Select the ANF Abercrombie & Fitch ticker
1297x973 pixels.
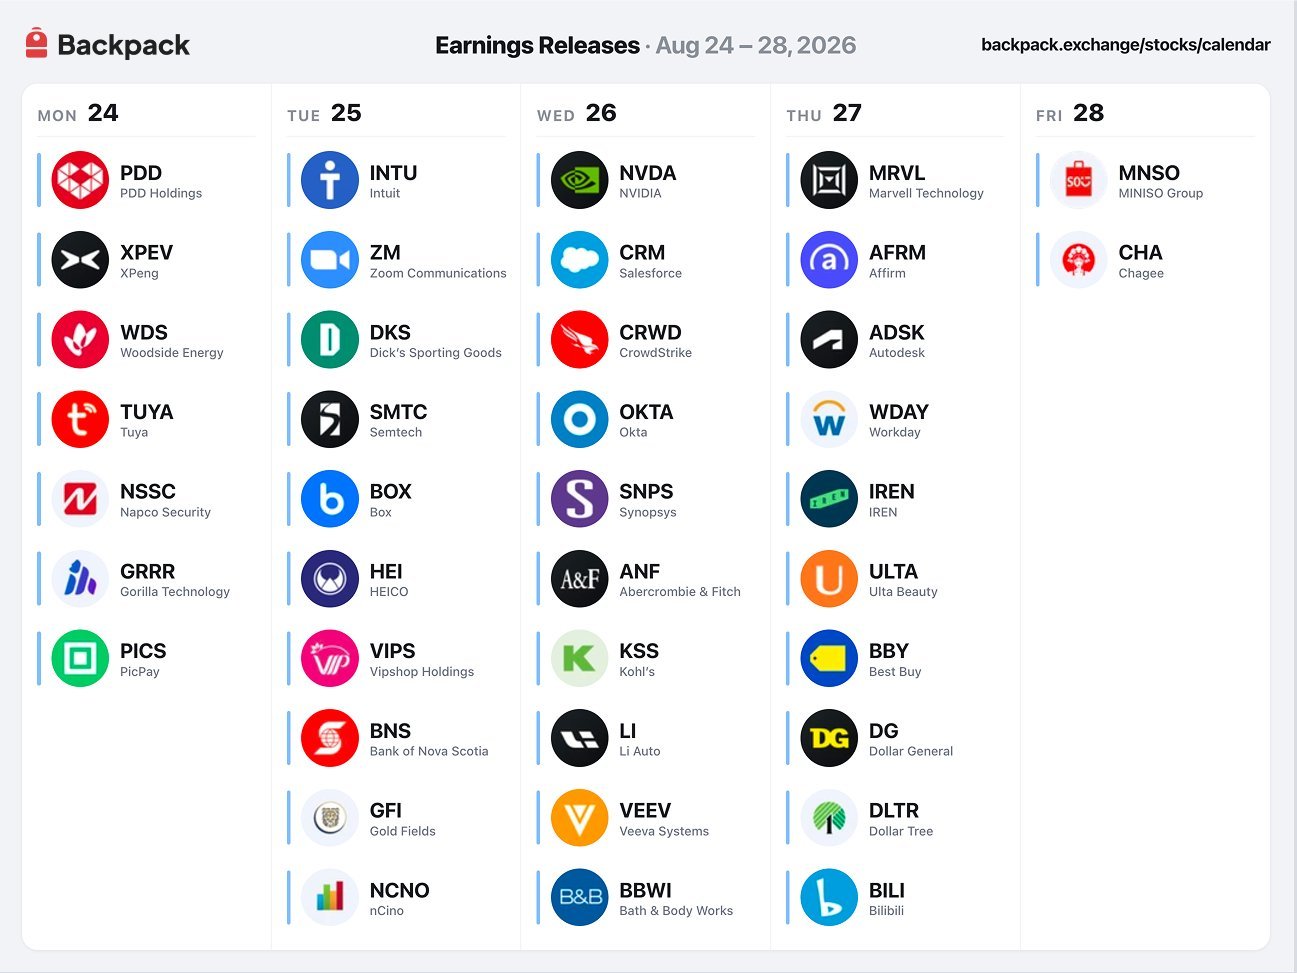pos(639,571)
